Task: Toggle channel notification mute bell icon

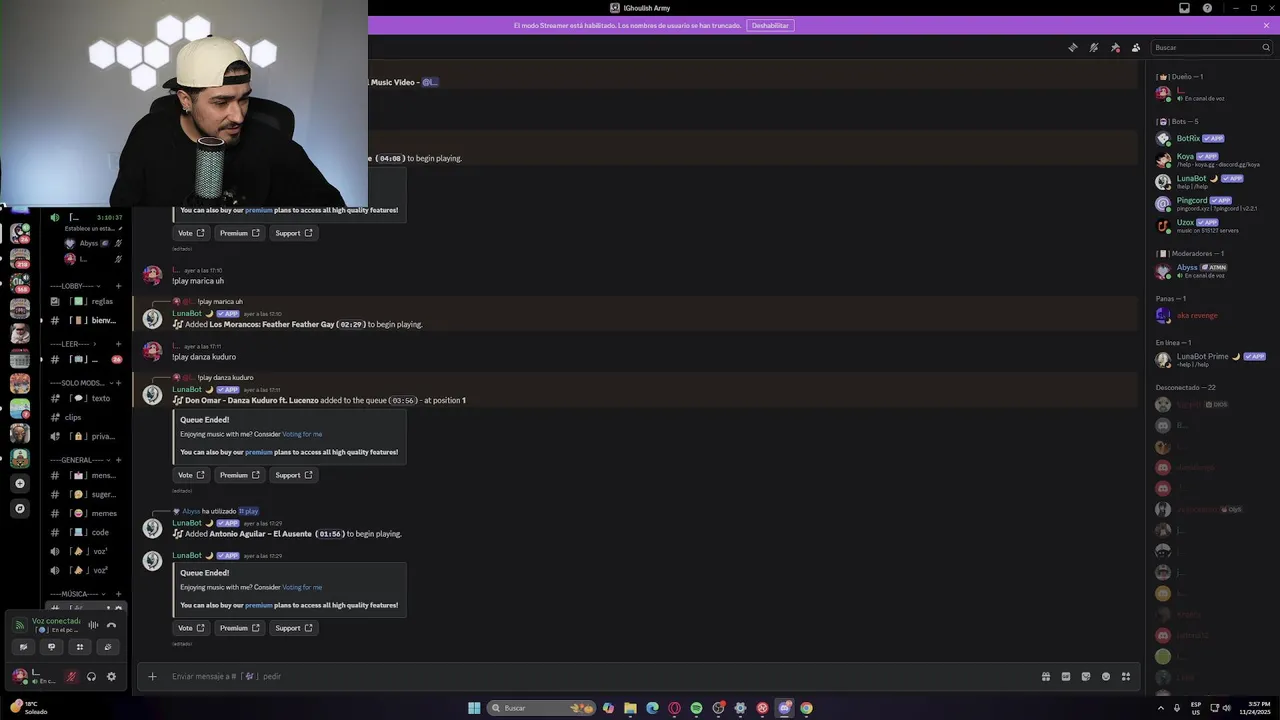Action: coord(1094,47)
